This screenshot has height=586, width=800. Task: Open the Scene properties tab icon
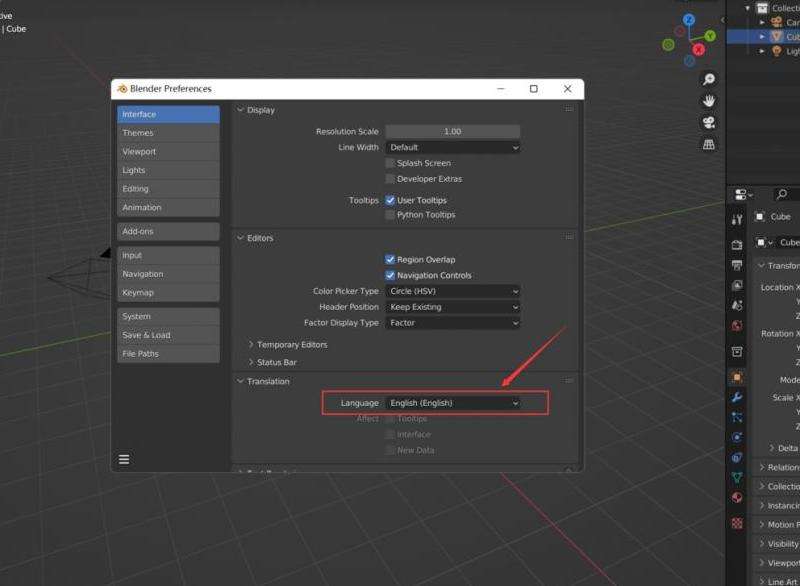tap(737, 305)
